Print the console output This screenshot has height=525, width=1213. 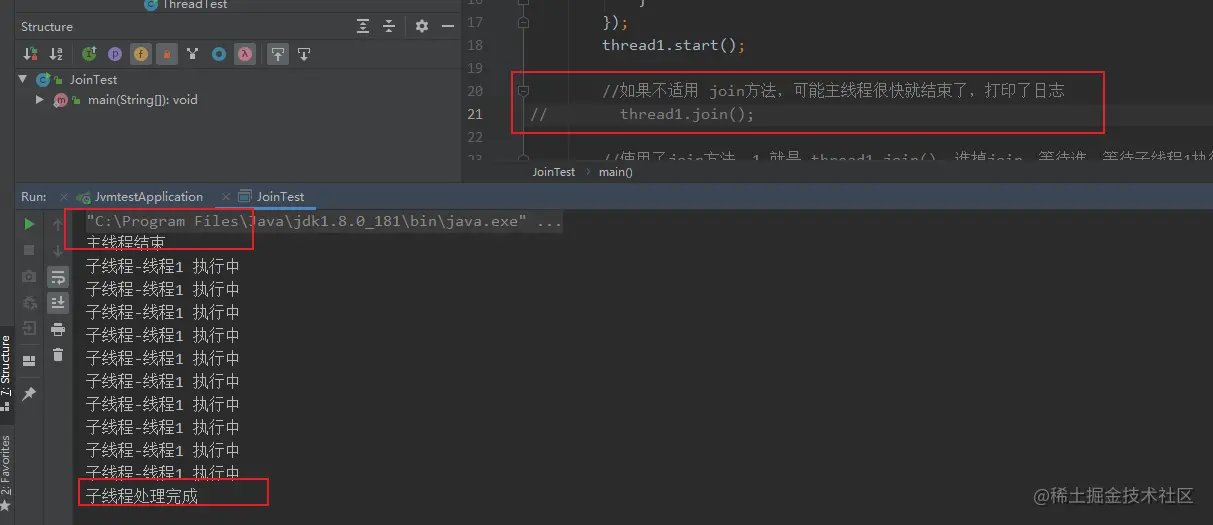(58, 329)
